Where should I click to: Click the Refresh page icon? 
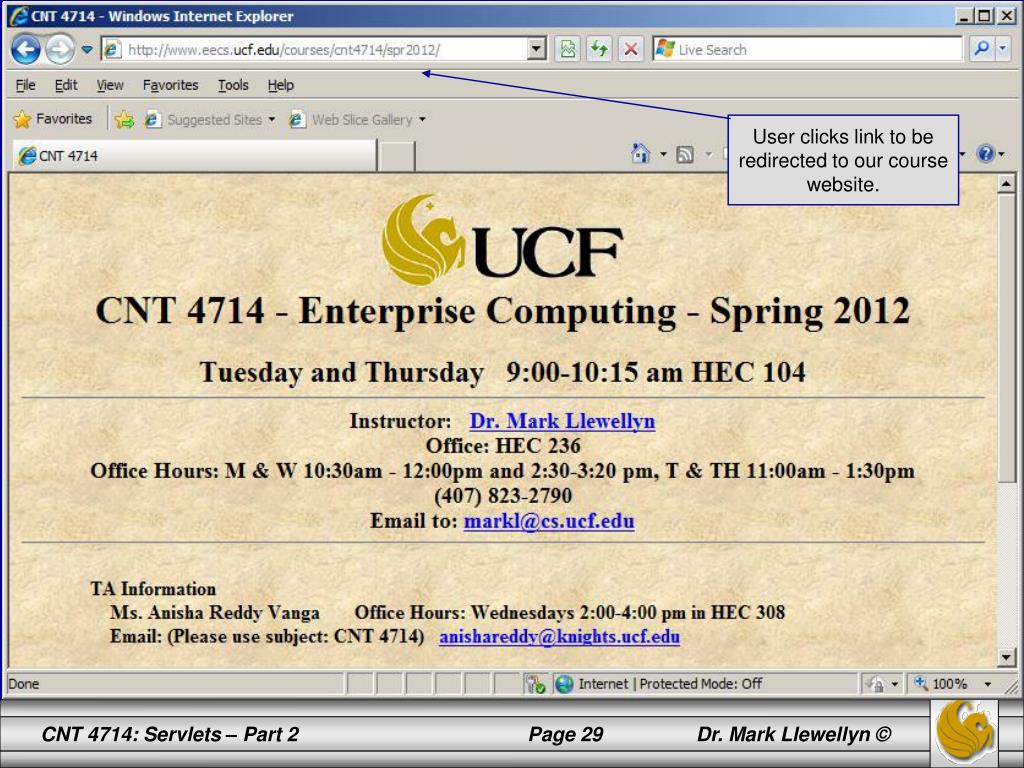coord(599,50)
